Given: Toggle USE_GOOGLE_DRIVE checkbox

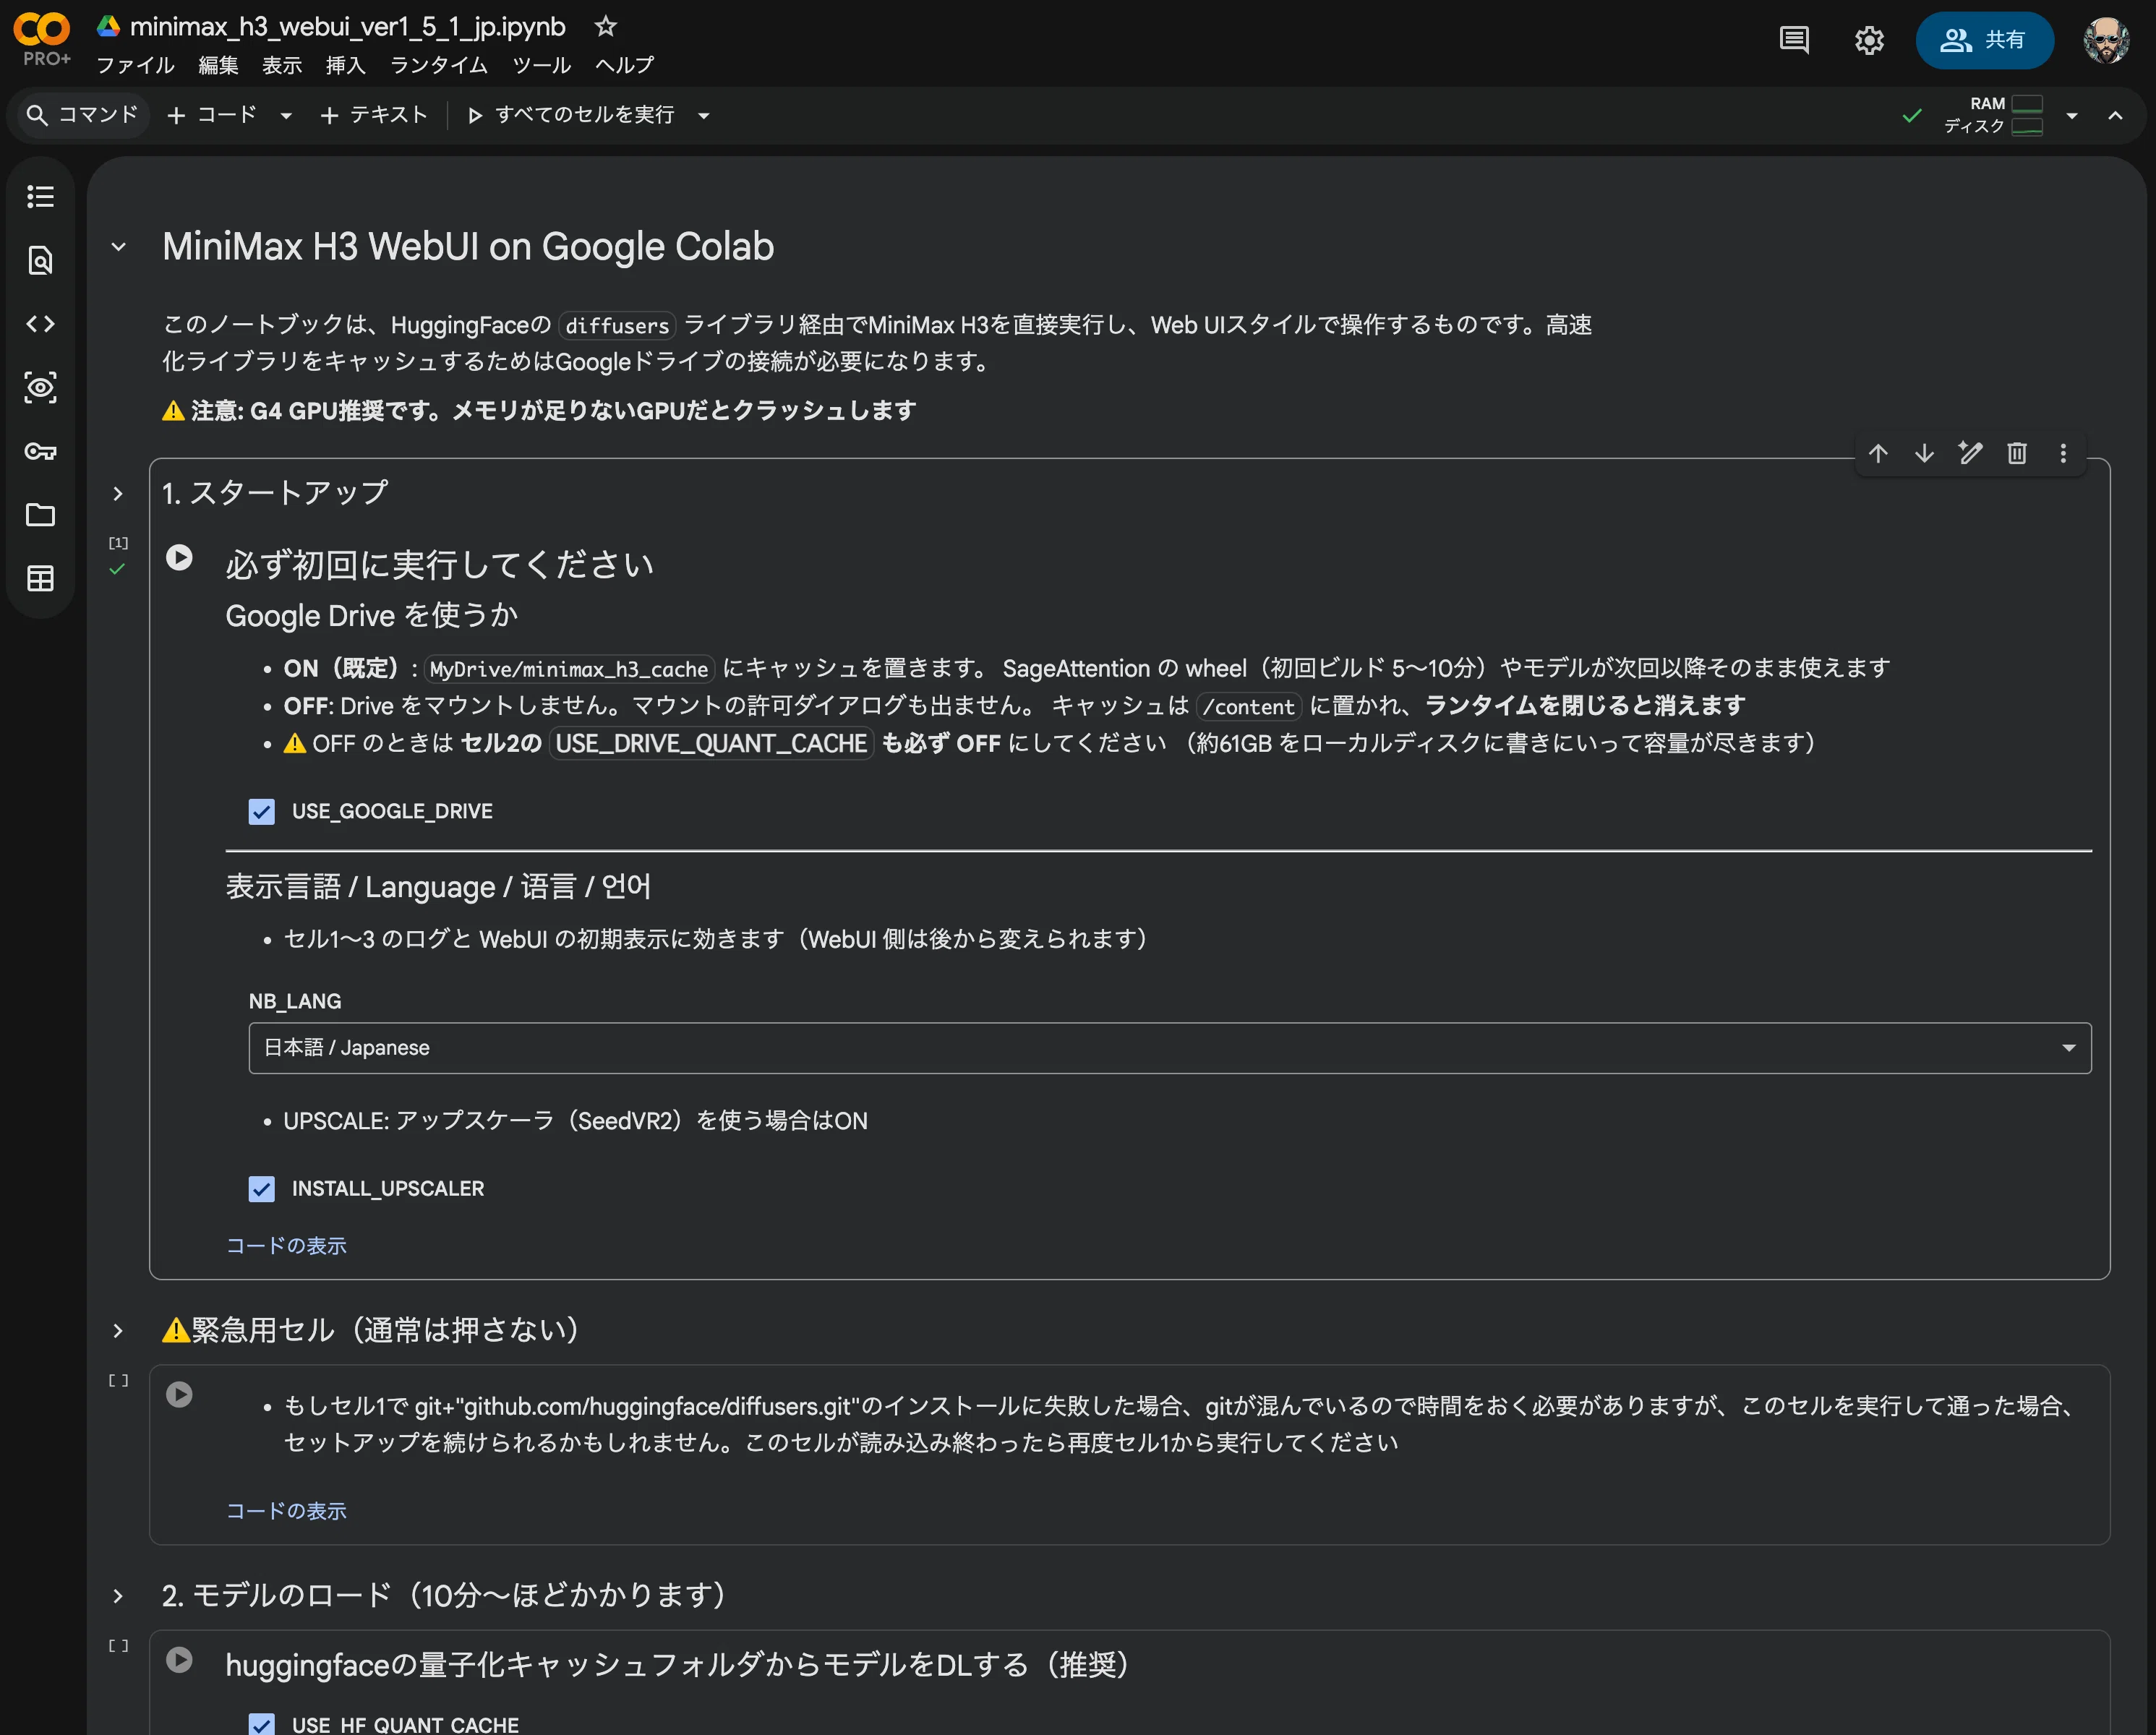Looking at the screenshot, I should pyautogui.click(x=261, y=811).
